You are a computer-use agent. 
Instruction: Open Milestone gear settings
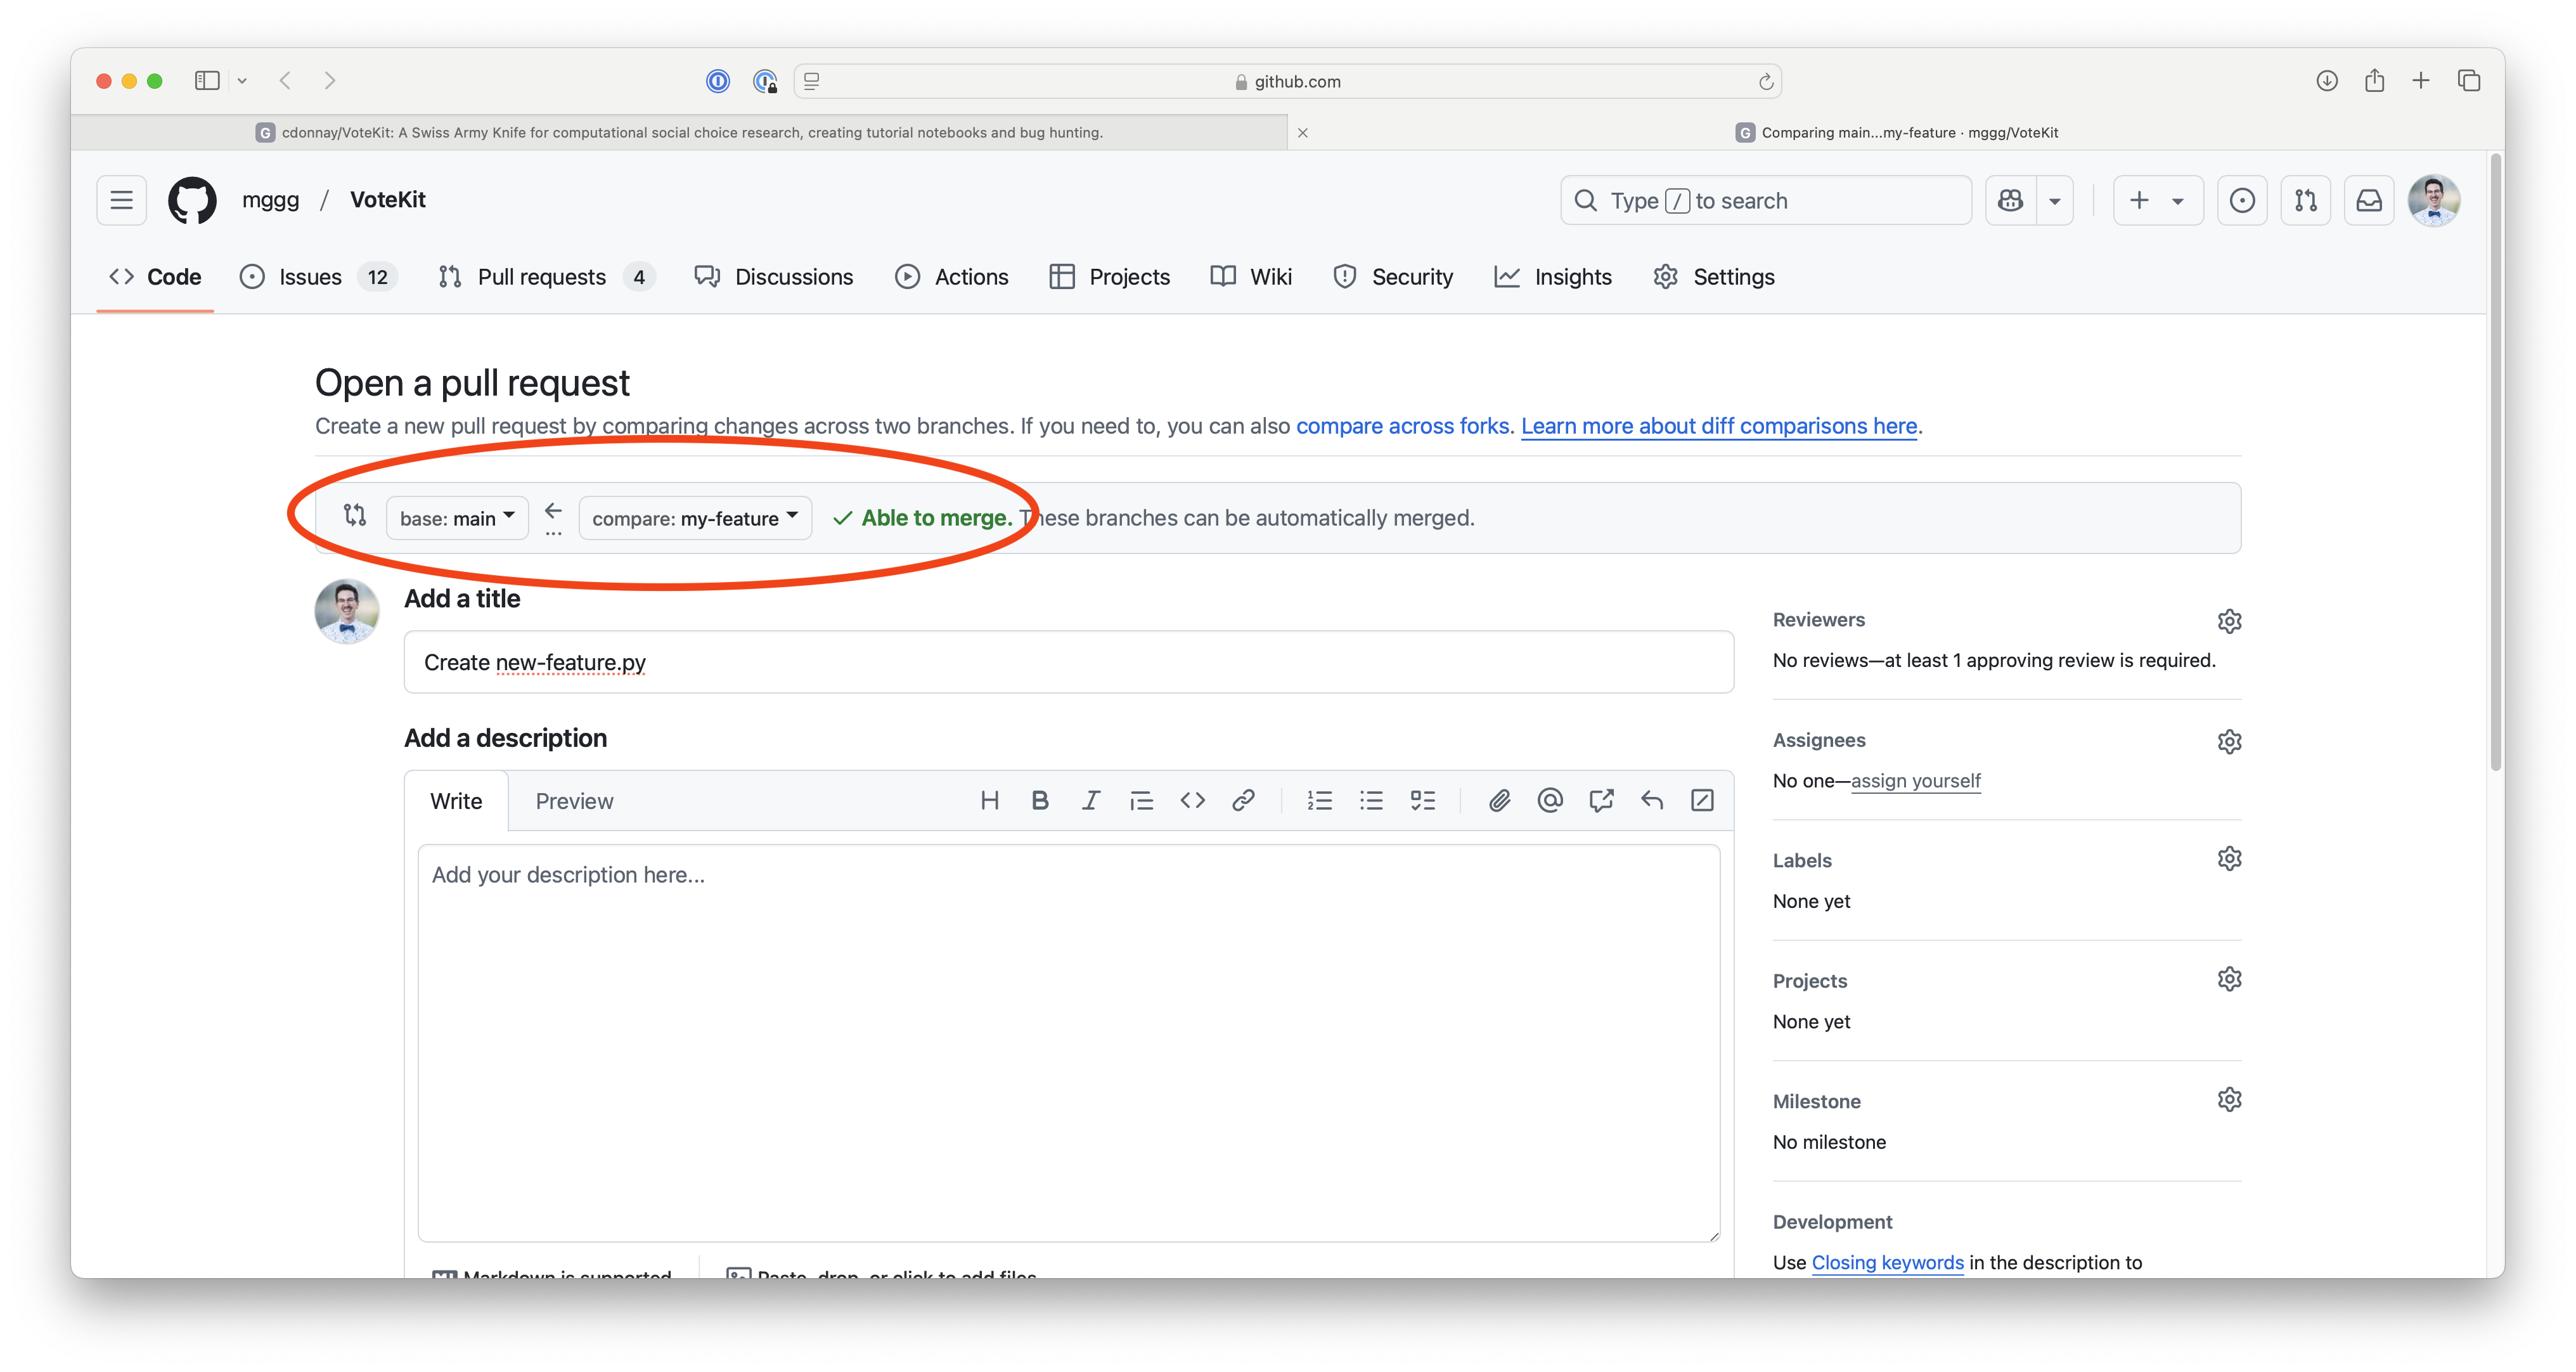[2229, 1100]
